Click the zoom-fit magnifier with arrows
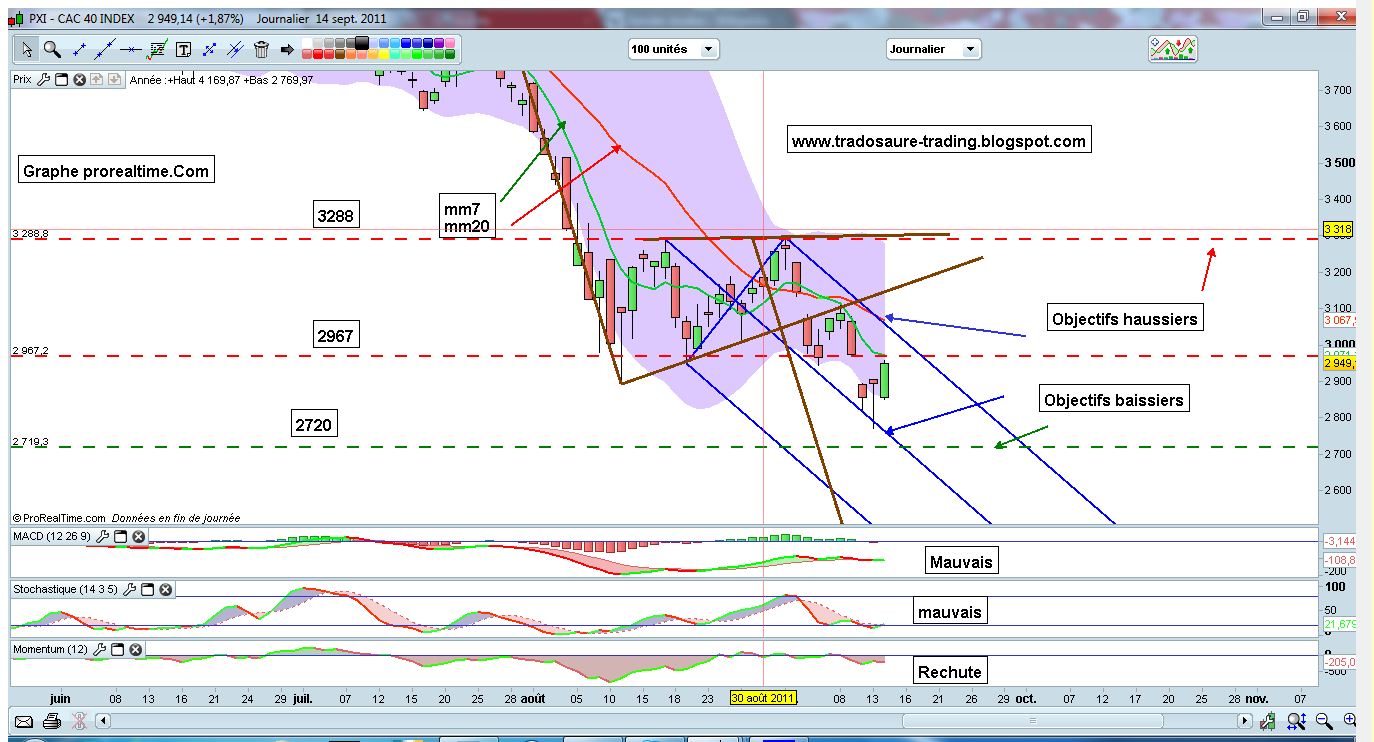The height and width of the screenshot is (742, 1374). tap(1297, 721)
